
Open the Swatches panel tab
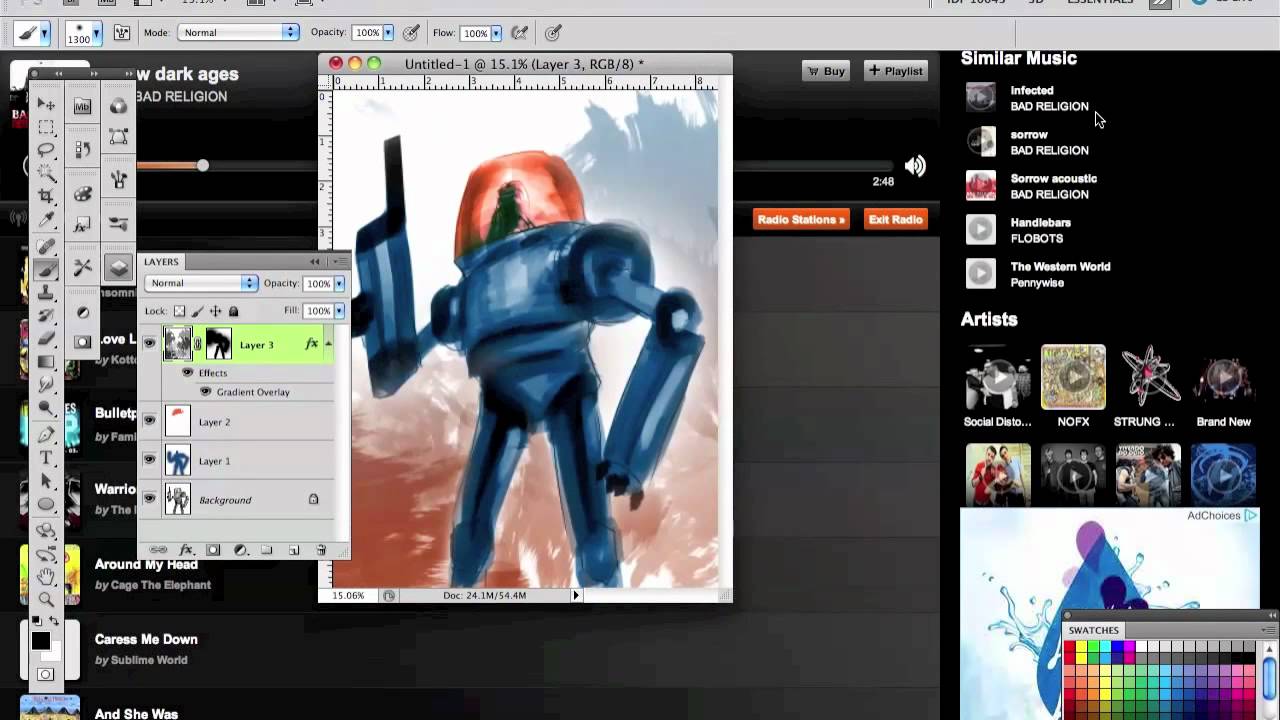(1093, 630)
